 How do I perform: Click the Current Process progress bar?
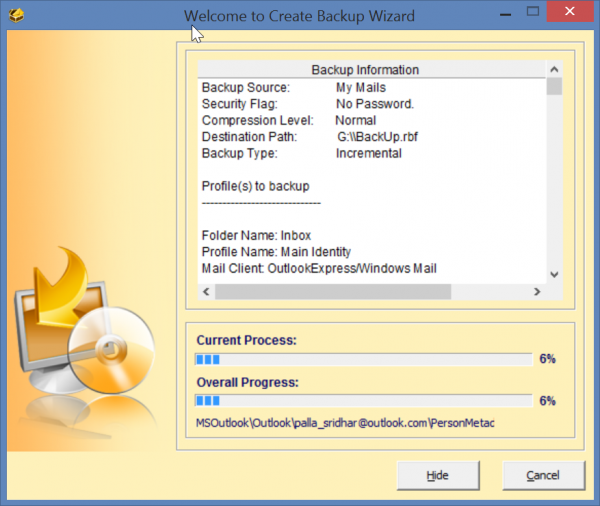[x=363, y=359]
